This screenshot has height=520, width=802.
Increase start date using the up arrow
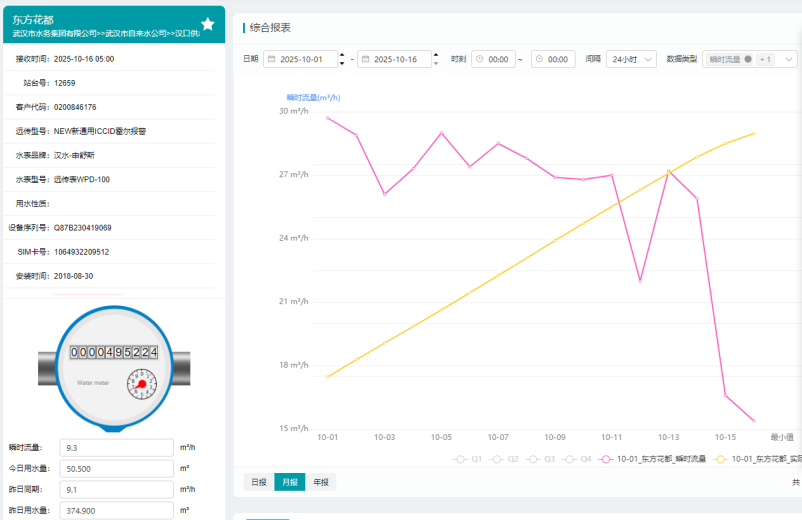click(343, 55)
